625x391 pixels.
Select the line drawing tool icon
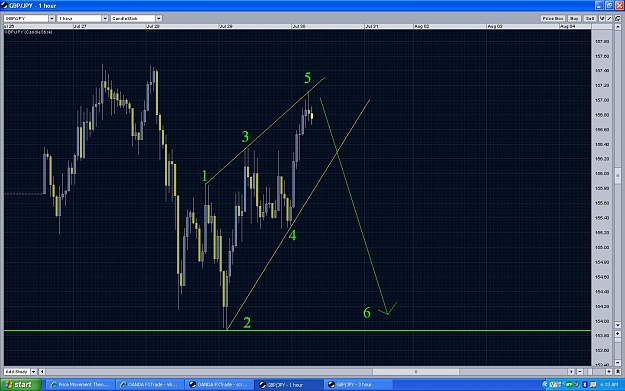click(609, 18)
